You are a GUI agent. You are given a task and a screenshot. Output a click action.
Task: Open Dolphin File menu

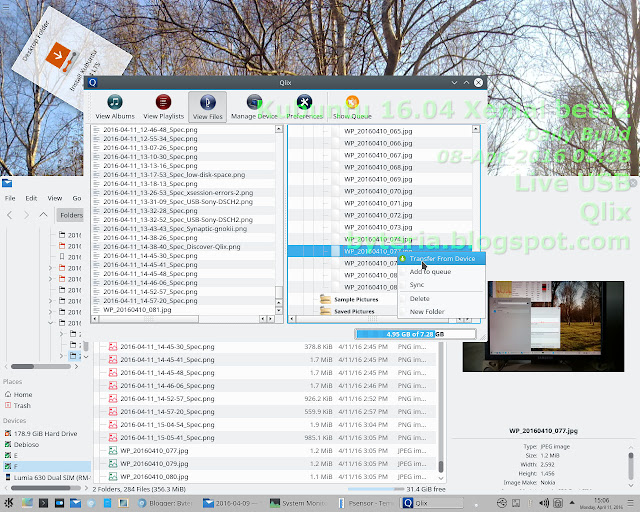[x=10, y=198]
